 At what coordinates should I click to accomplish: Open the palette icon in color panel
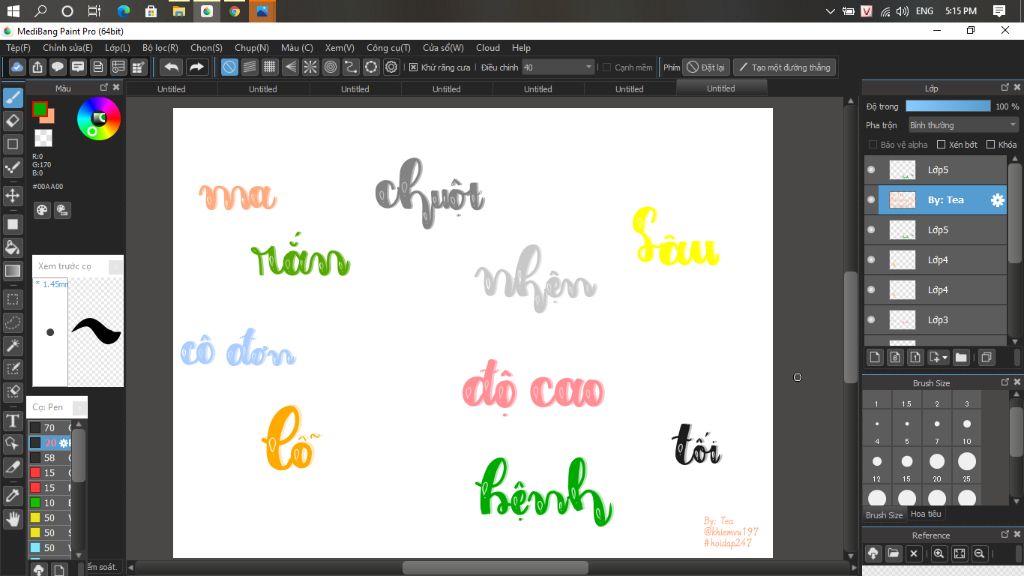click(x=42, y=210)
